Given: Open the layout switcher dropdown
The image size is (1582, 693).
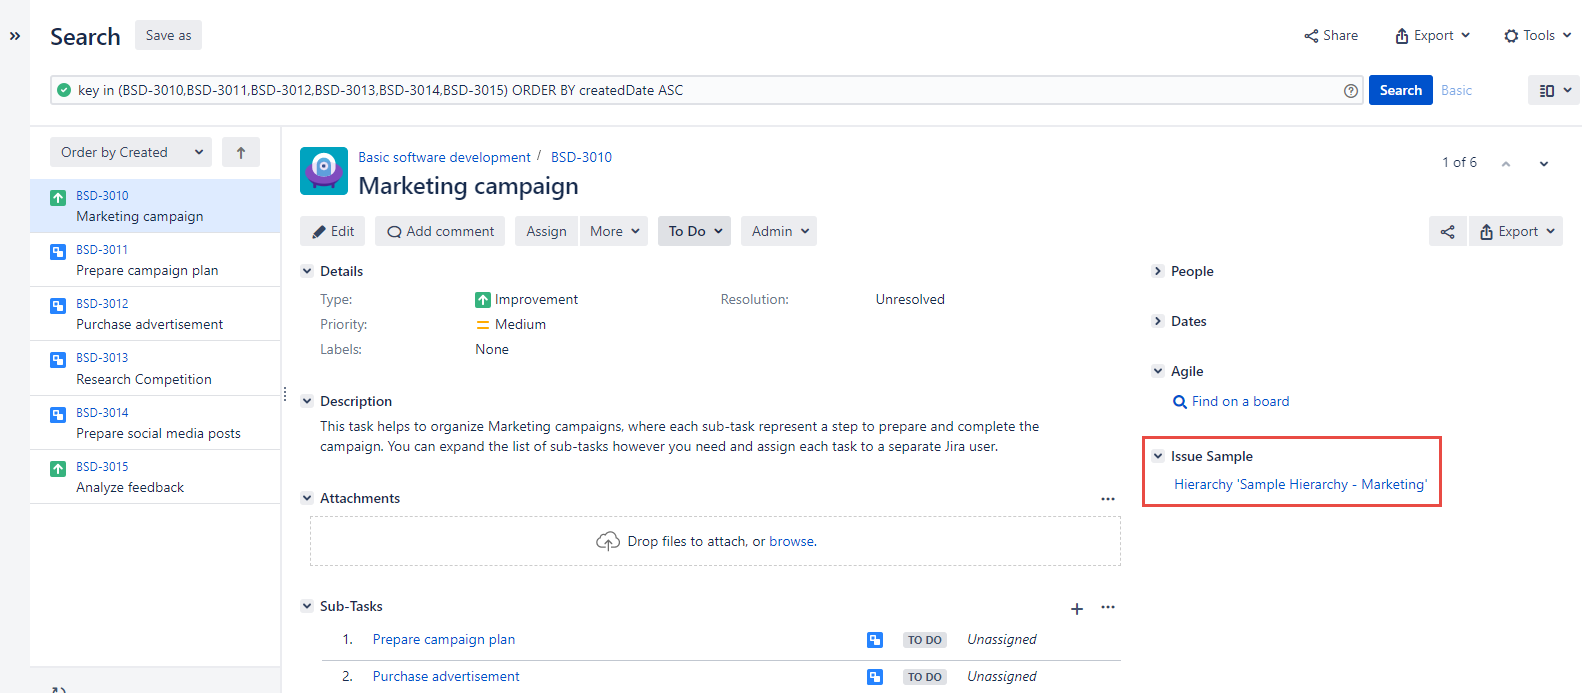Looking at the screenshot, I should click(x=1554, y=91).
